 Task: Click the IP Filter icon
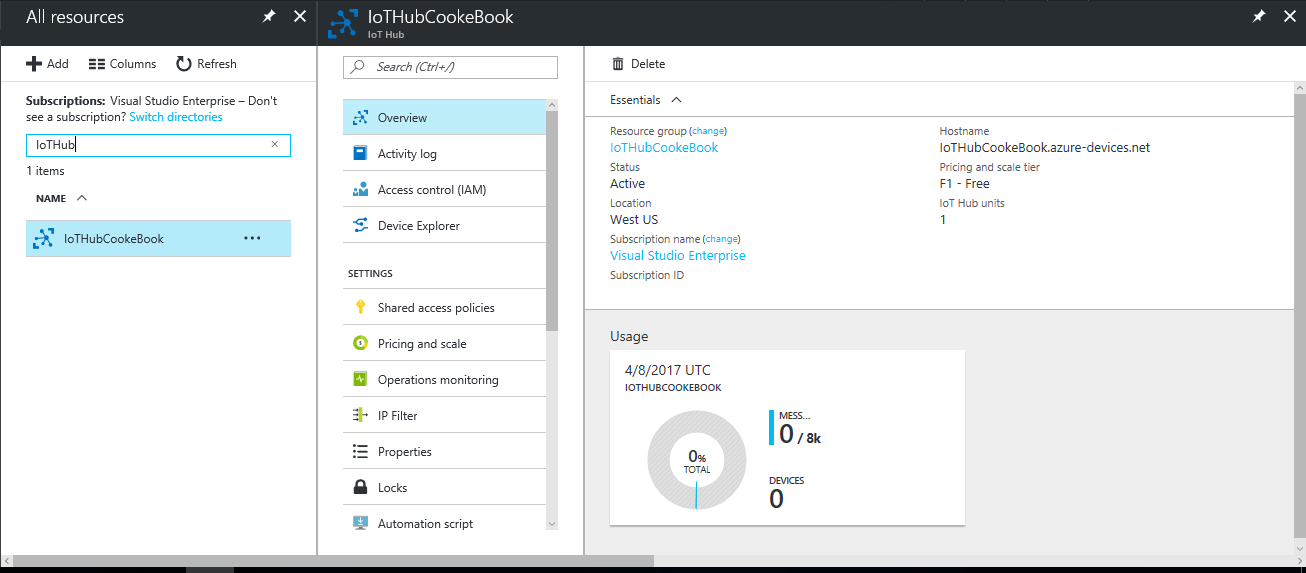pos(360,416)
